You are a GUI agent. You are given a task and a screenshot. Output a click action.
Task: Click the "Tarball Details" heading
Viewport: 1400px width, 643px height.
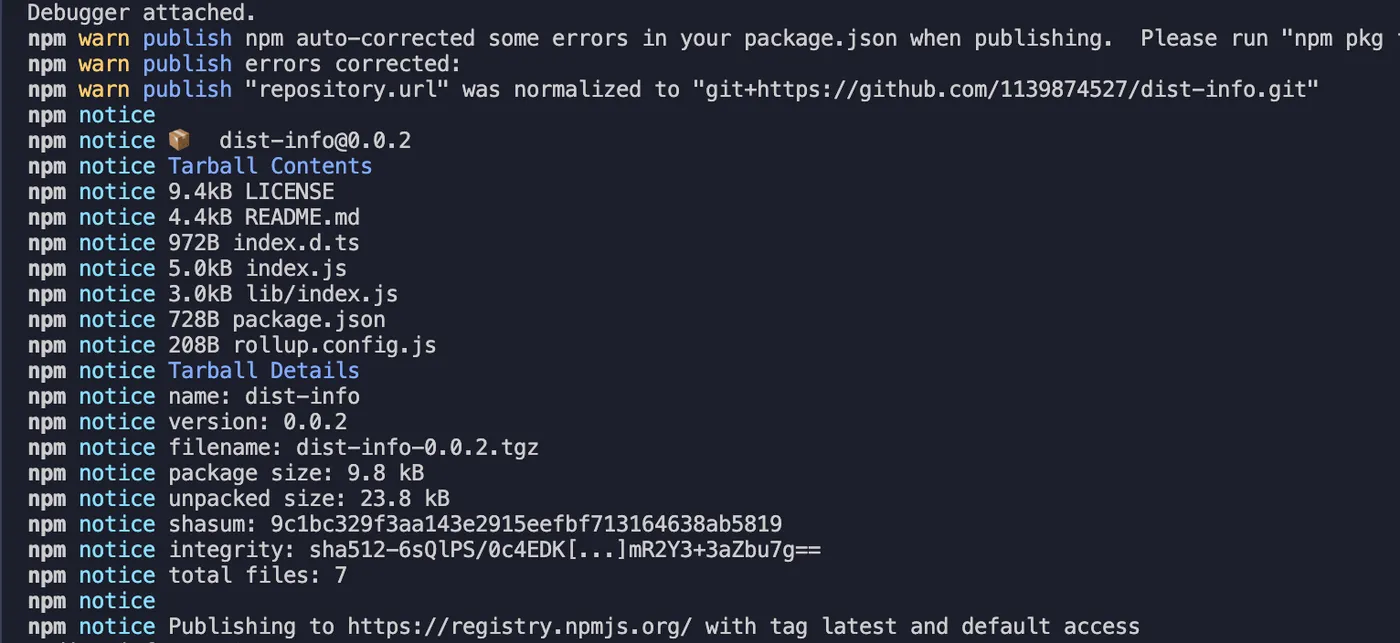click(263, 371)
